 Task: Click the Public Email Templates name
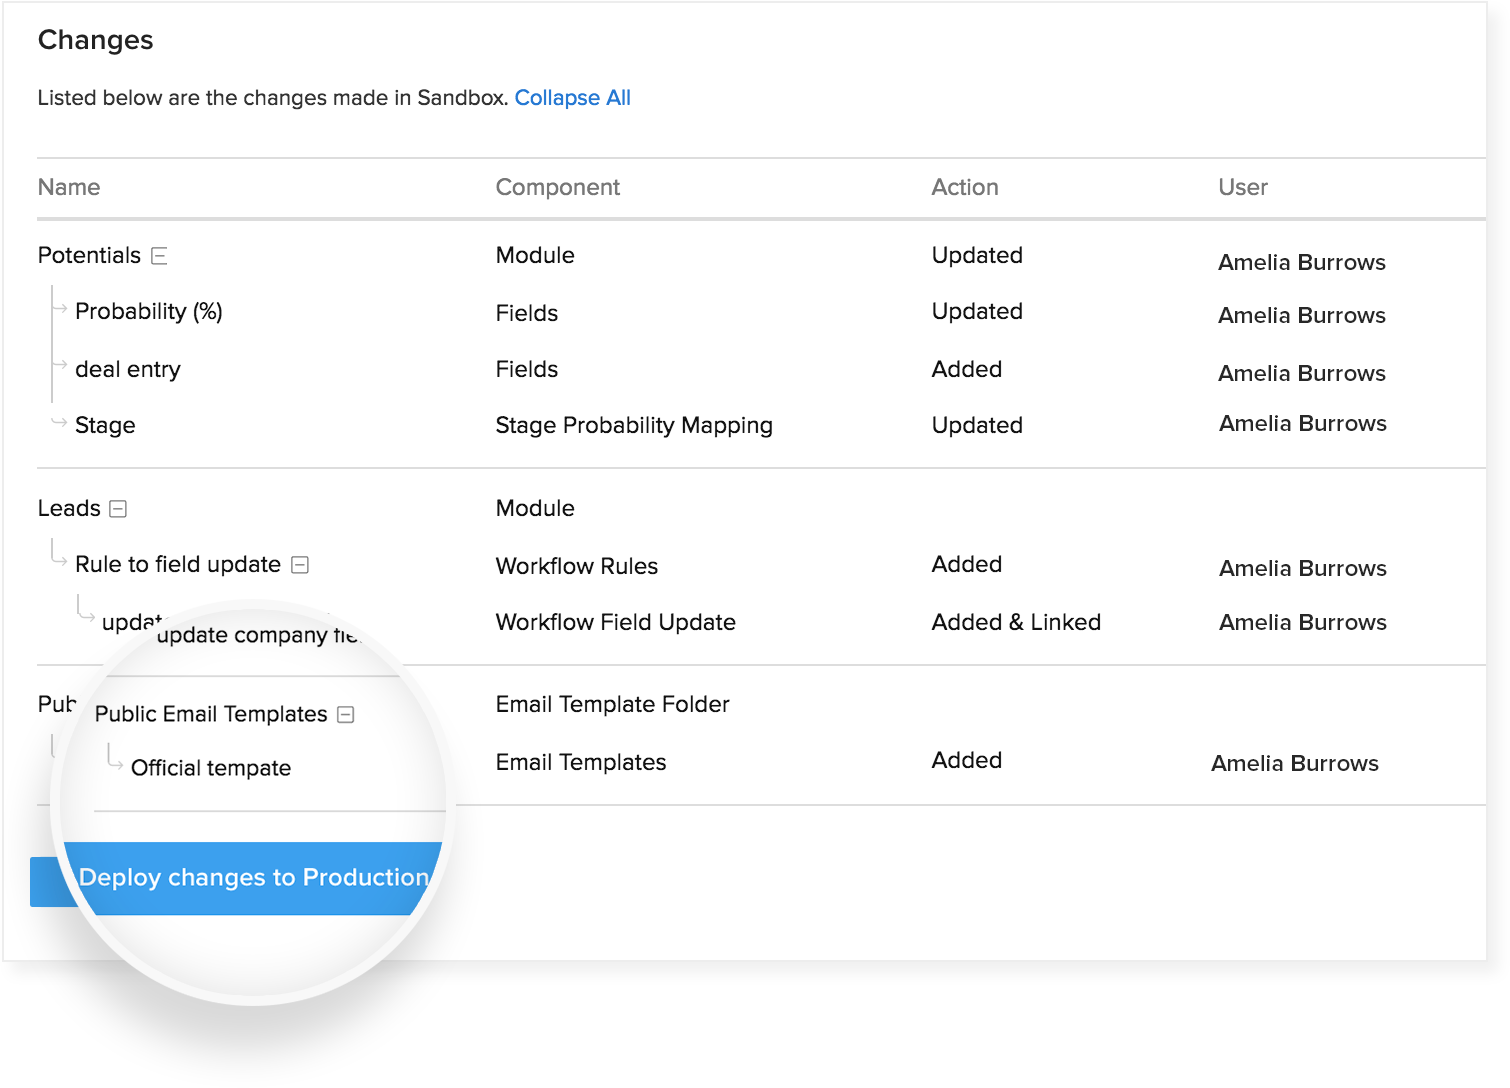(x=211, y=714)
